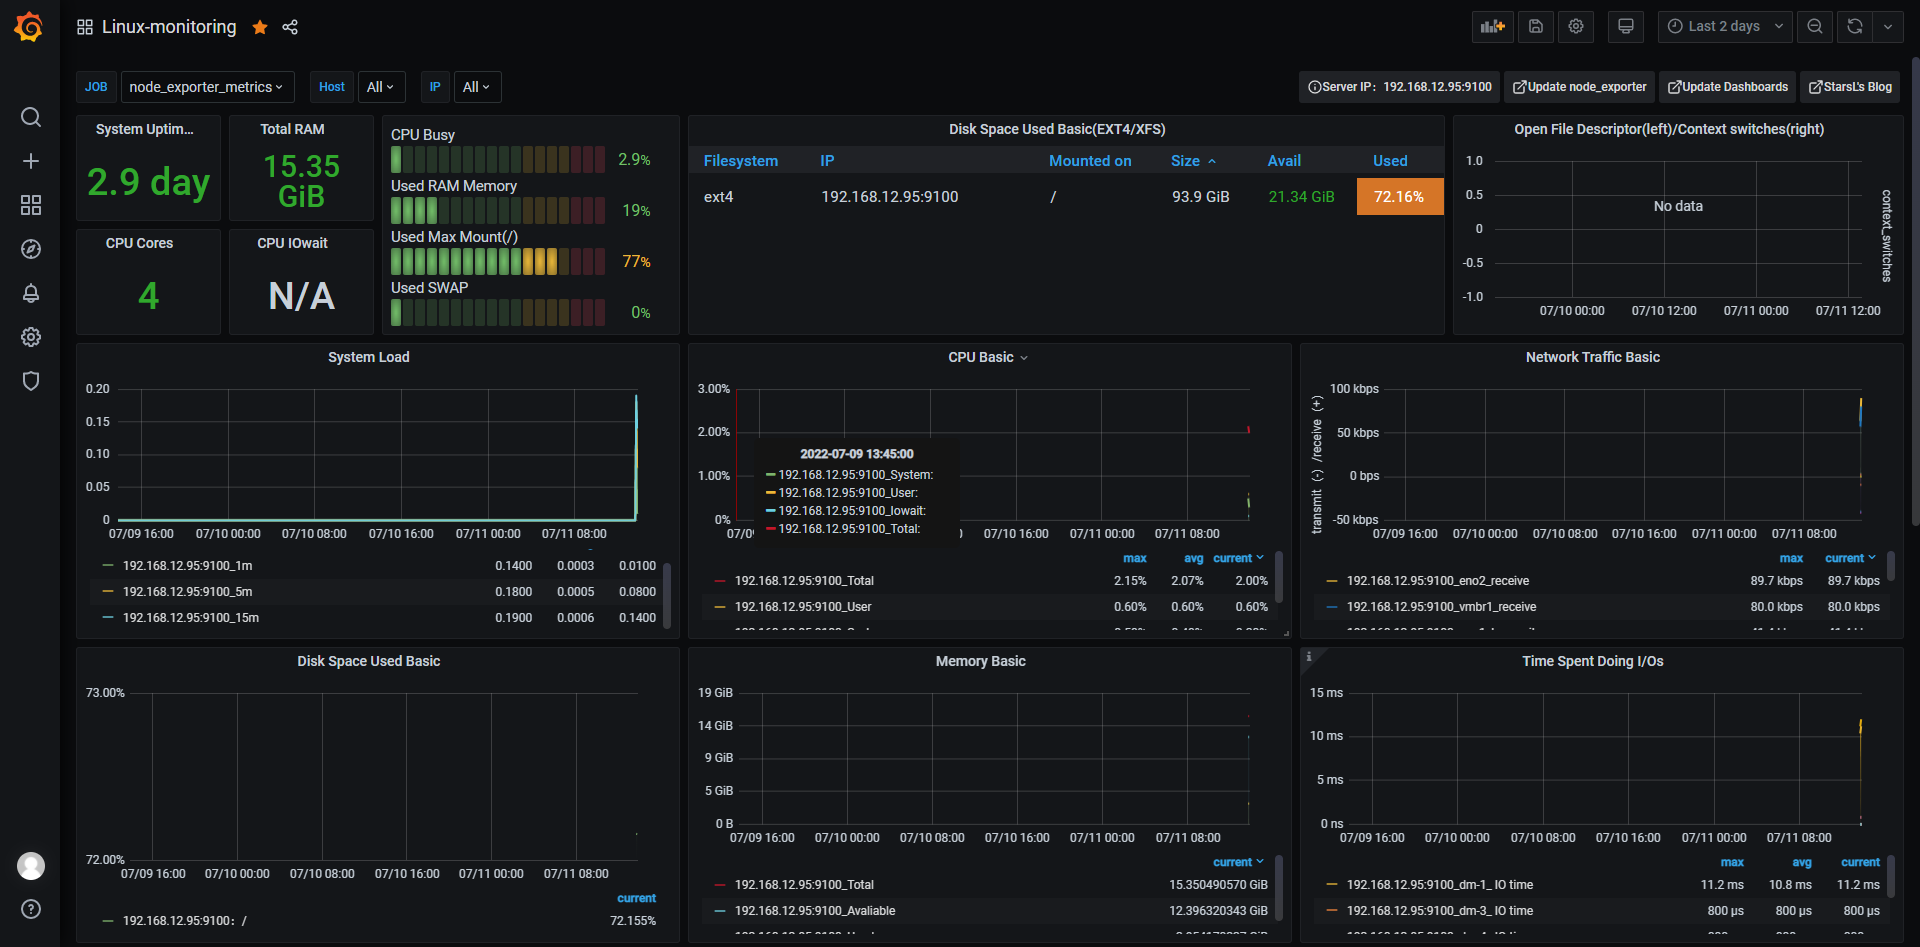Hide the 192.168.12.95:9100_Total series in CPU Basic
1920x947 pixels.
[803, 580]
